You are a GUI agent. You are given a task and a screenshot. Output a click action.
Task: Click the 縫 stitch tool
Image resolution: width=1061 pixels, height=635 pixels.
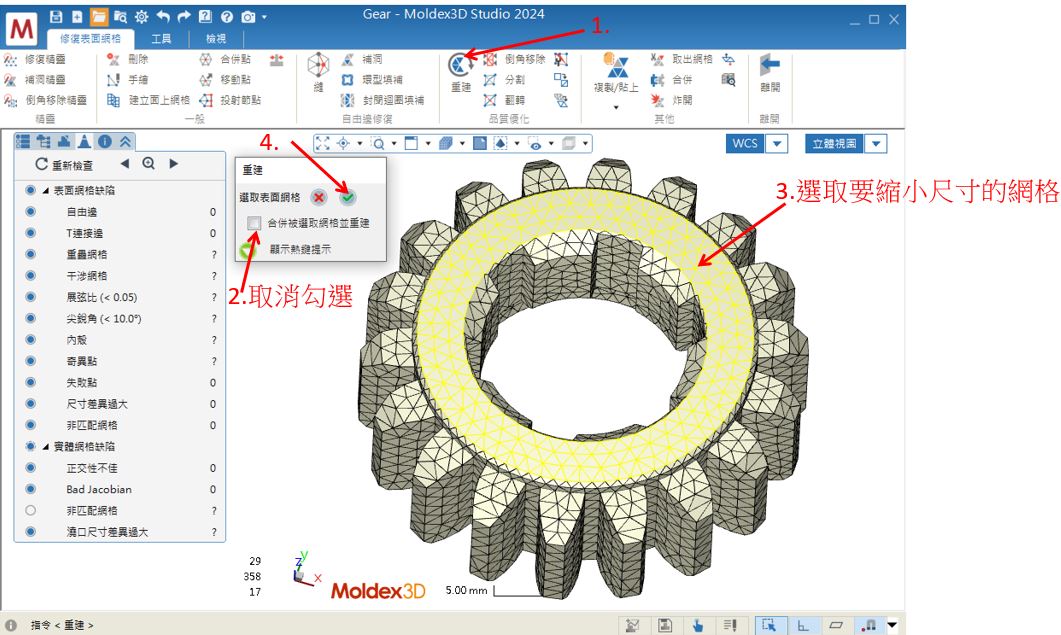318,72
